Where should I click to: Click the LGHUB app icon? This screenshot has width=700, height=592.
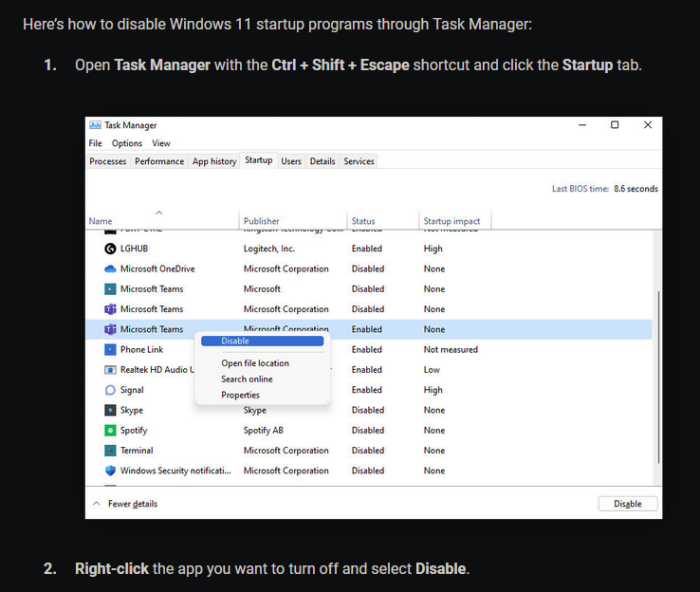tap(110, 249)
